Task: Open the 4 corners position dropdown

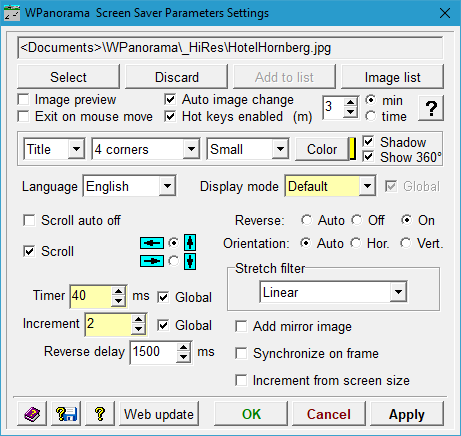Action: [x=191, y=149]
